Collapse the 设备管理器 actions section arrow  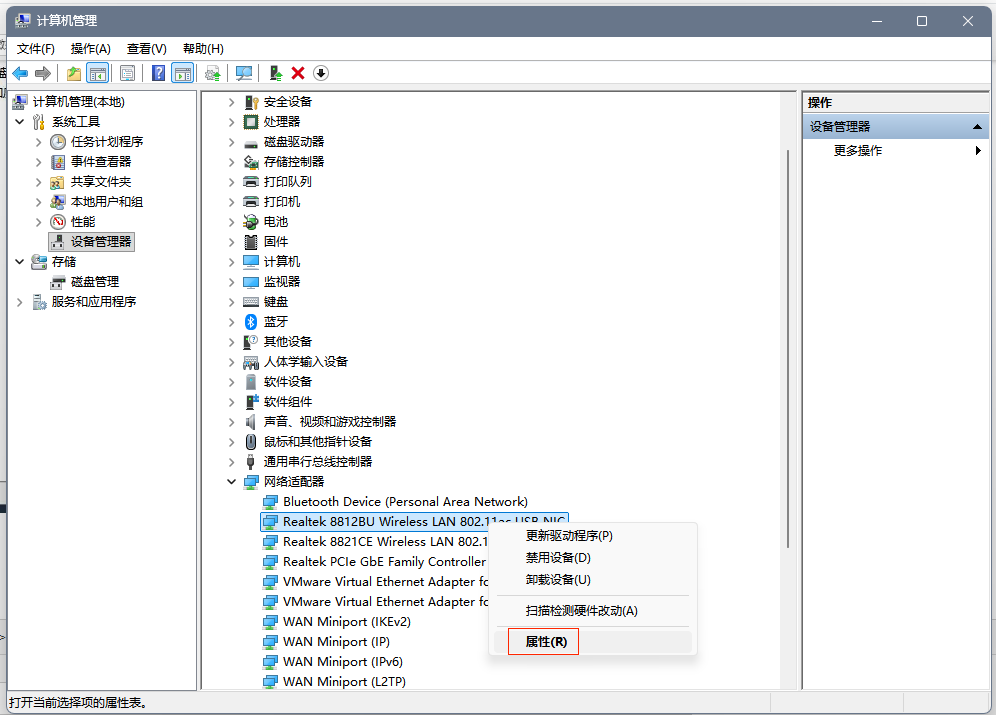coord(977,127)
